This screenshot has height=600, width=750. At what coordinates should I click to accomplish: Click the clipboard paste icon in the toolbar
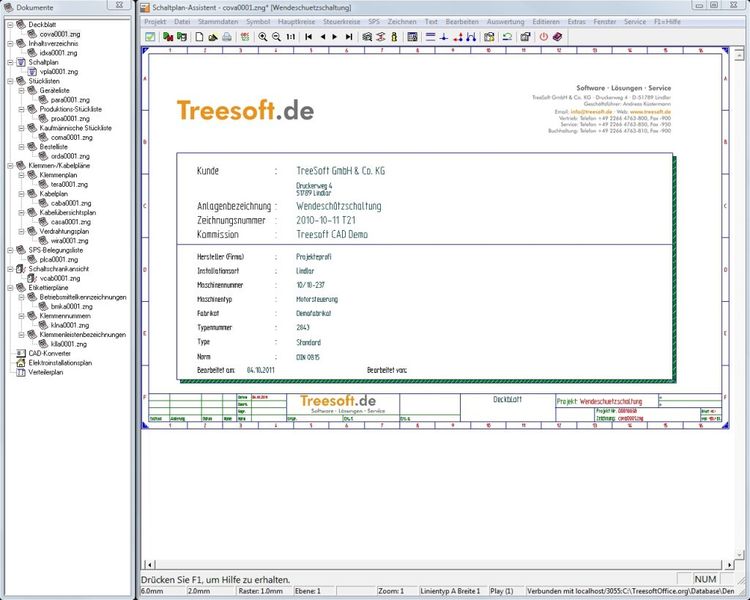pyautogui.click(x=489, y=37)
